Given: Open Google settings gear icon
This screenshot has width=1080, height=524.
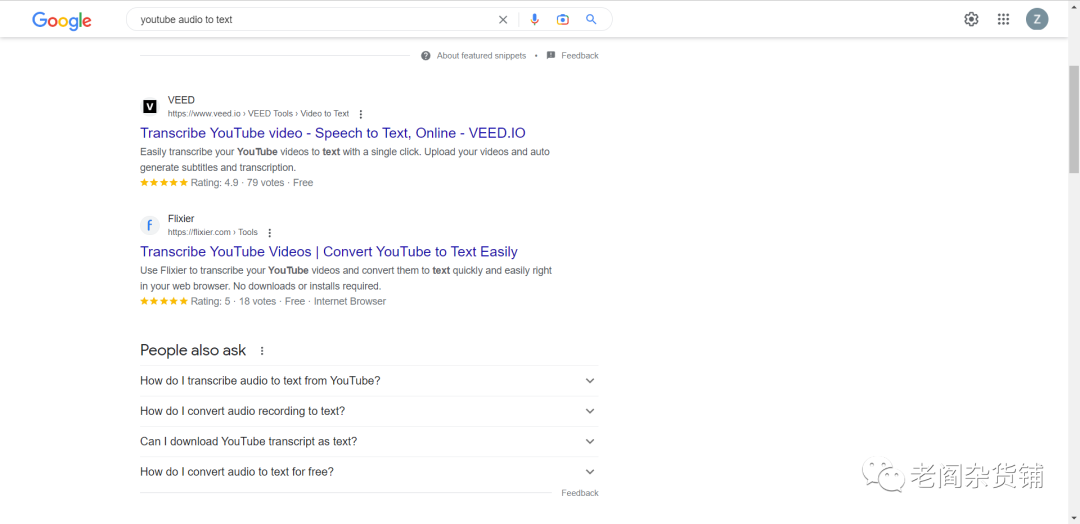Looking at the screenshot, I should [971, 19].
